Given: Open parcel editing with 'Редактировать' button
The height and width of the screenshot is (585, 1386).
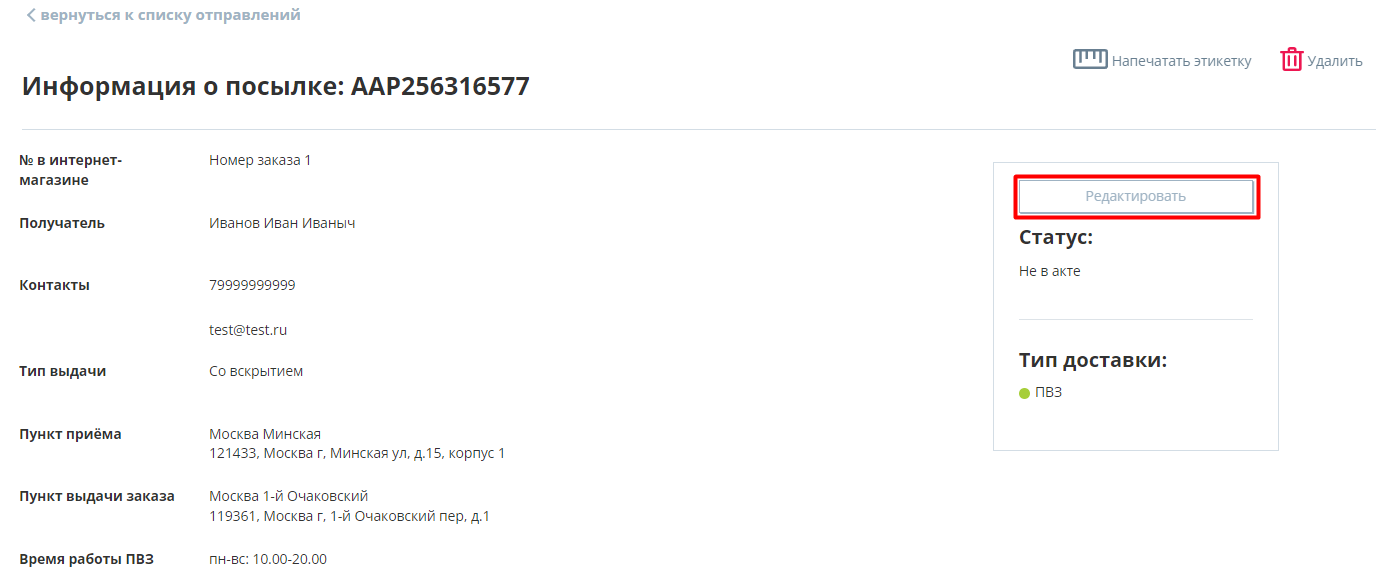Looking at the screenshot, I should 1135,197.
